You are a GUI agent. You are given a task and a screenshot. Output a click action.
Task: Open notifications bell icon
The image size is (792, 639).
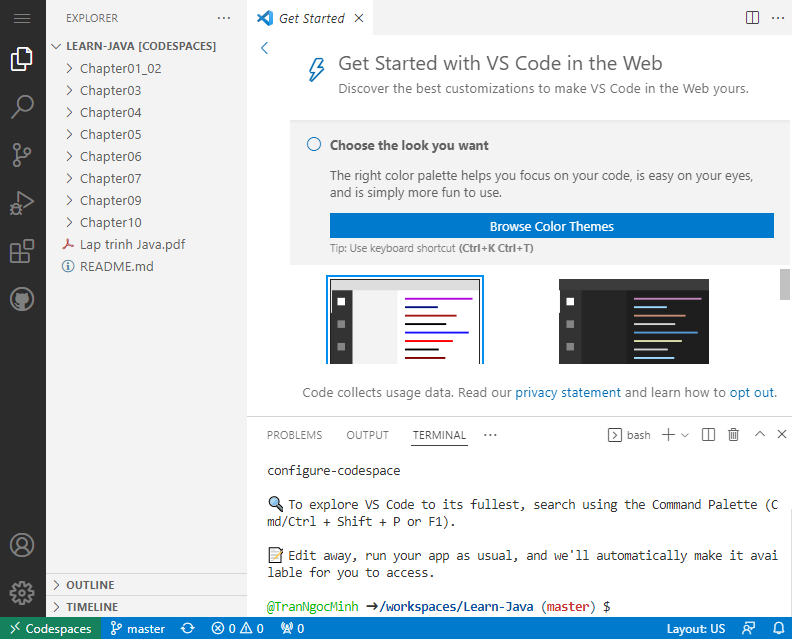779,628
